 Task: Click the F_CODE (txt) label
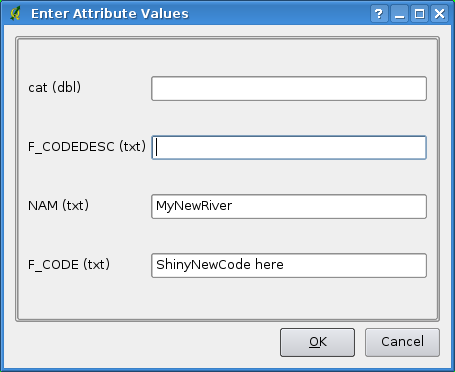coord(69,265)
